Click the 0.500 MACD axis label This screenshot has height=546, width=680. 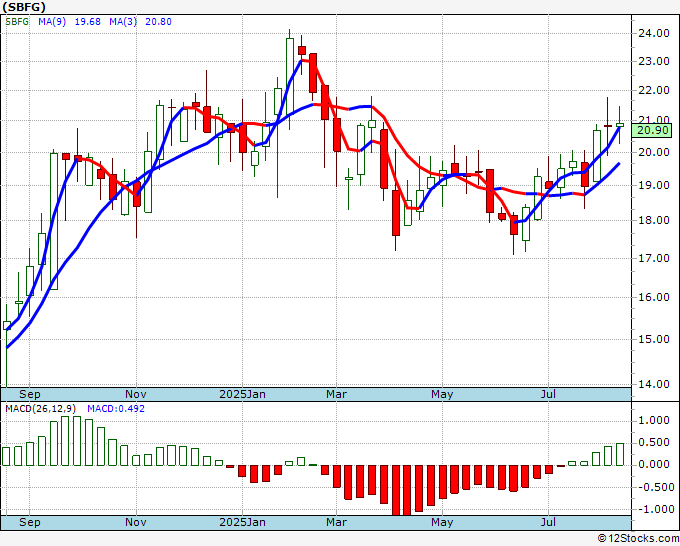654,442
